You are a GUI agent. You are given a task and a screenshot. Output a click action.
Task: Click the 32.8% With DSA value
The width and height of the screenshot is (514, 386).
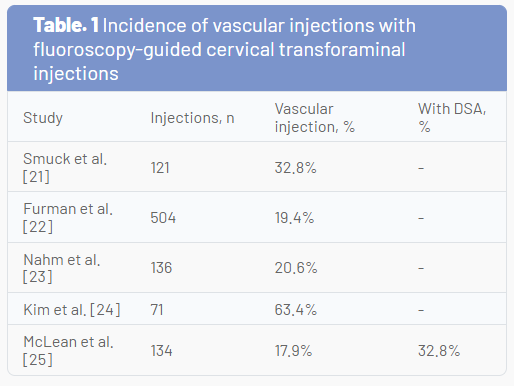pyautogui.click(x=439, y=351)
